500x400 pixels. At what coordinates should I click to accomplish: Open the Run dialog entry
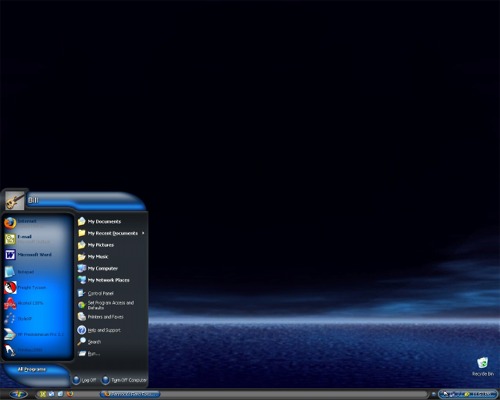pos(111,353)
